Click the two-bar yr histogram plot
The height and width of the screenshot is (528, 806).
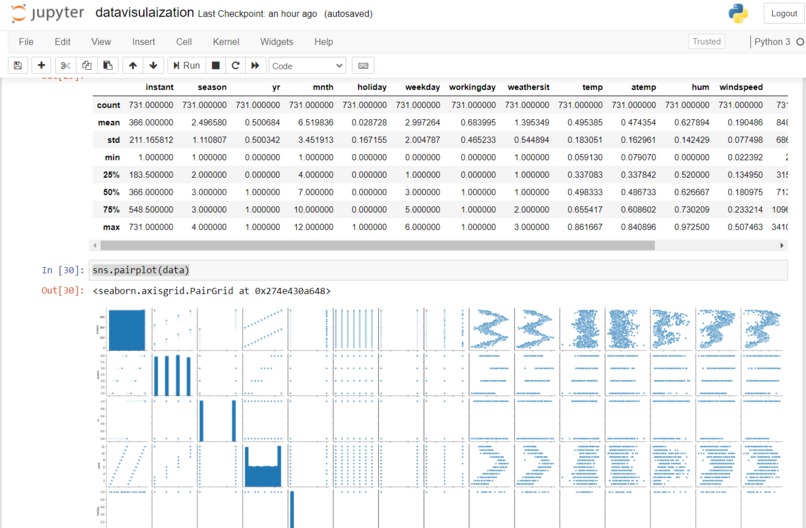point(217,420)
